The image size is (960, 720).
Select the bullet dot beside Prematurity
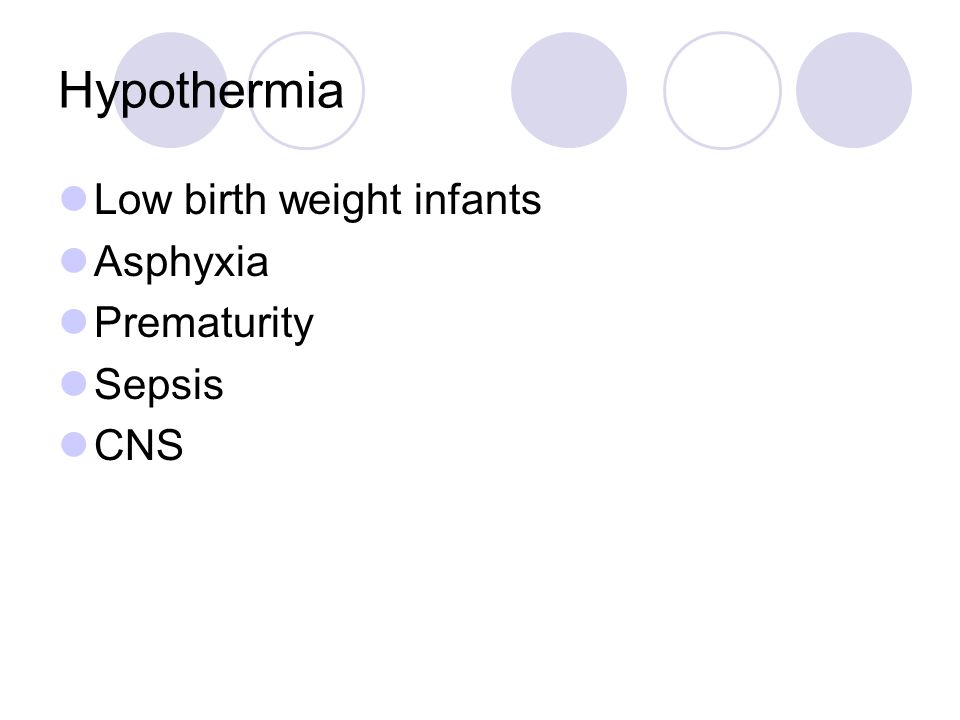[x=73, y=321]
